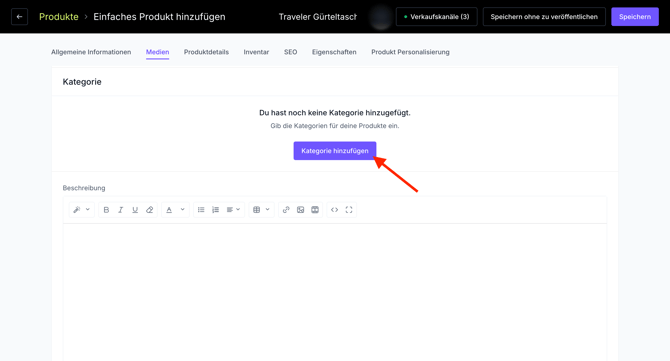Click the 'Du hast noch keine Kategorie hinzugefügt.' message

(335, 113)
